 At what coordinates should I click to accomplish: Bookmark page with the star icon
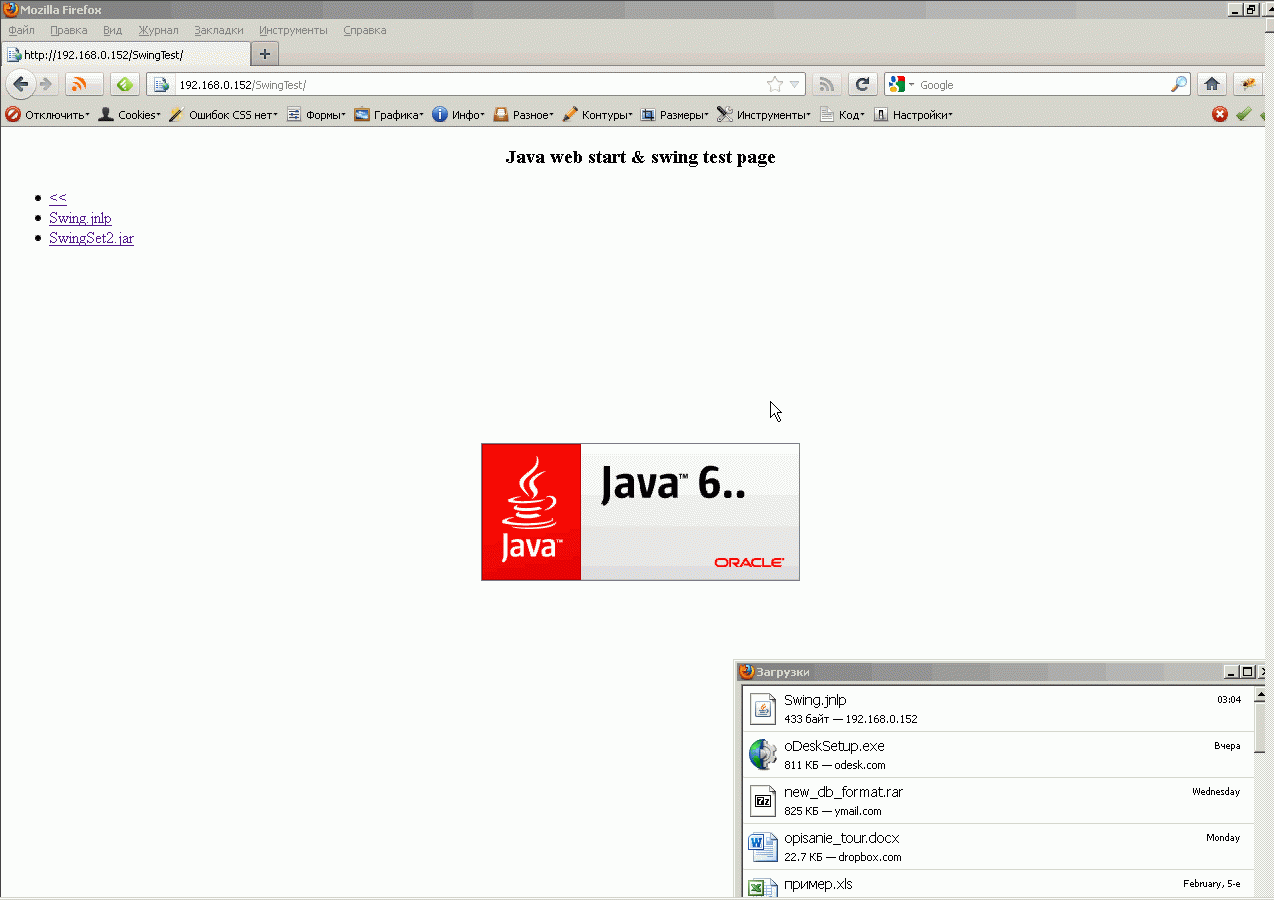click(x=774, y=85)
